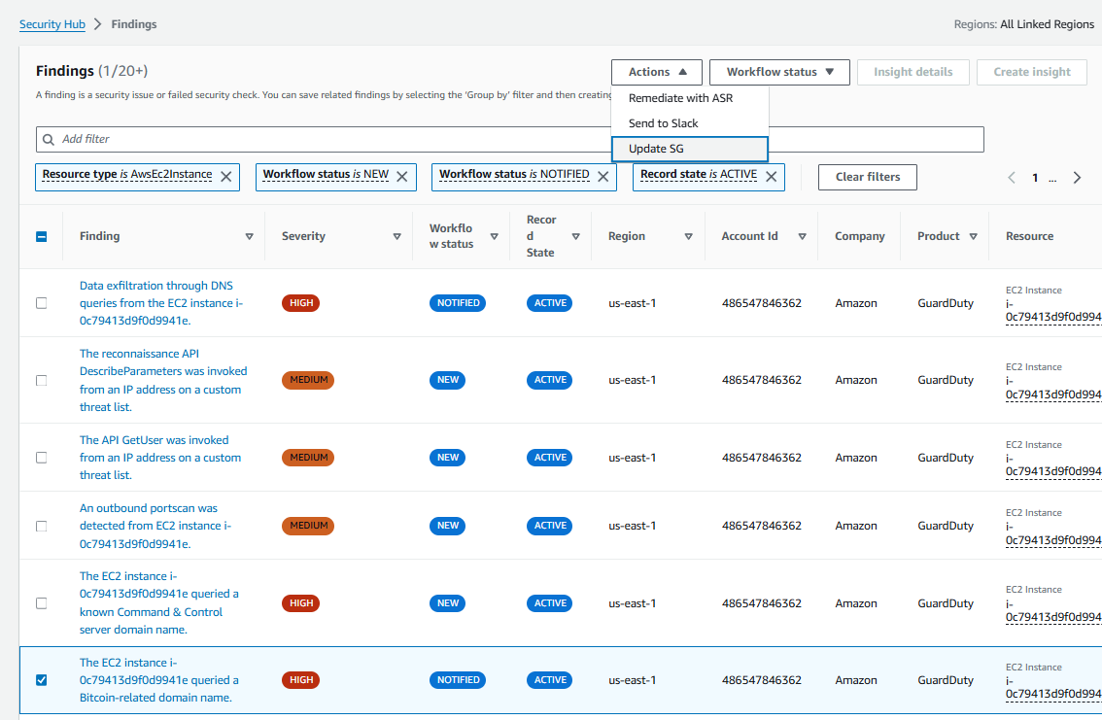
Task: Click the HIGH severity badge on Bitcoin finding
Action: point(301,680)
